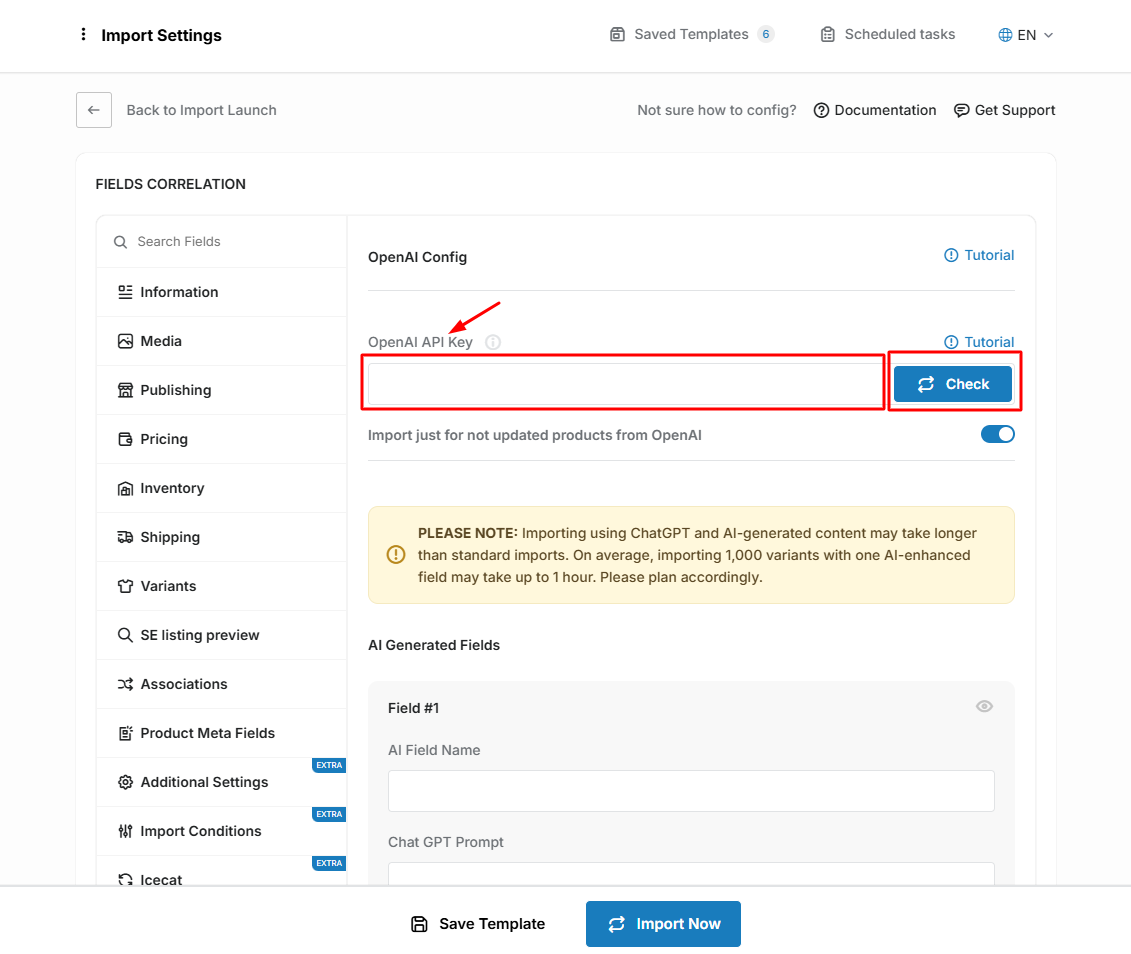Image resolution: width=1131 pixels, height=954 pixels.
Task: Click the Scheduled tasks clipboard icon
Action: pyautogui.click(x=828, y=35)
